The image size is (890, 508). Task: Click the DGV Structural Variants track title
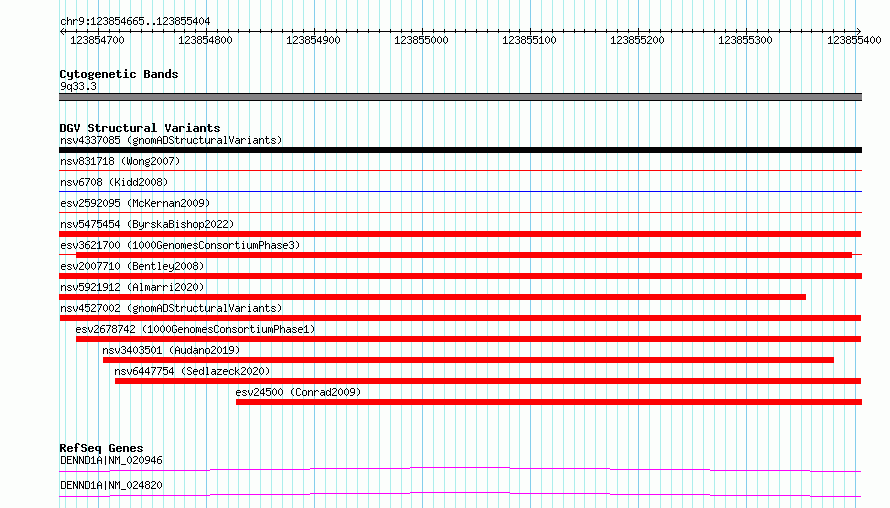point(140,128)
